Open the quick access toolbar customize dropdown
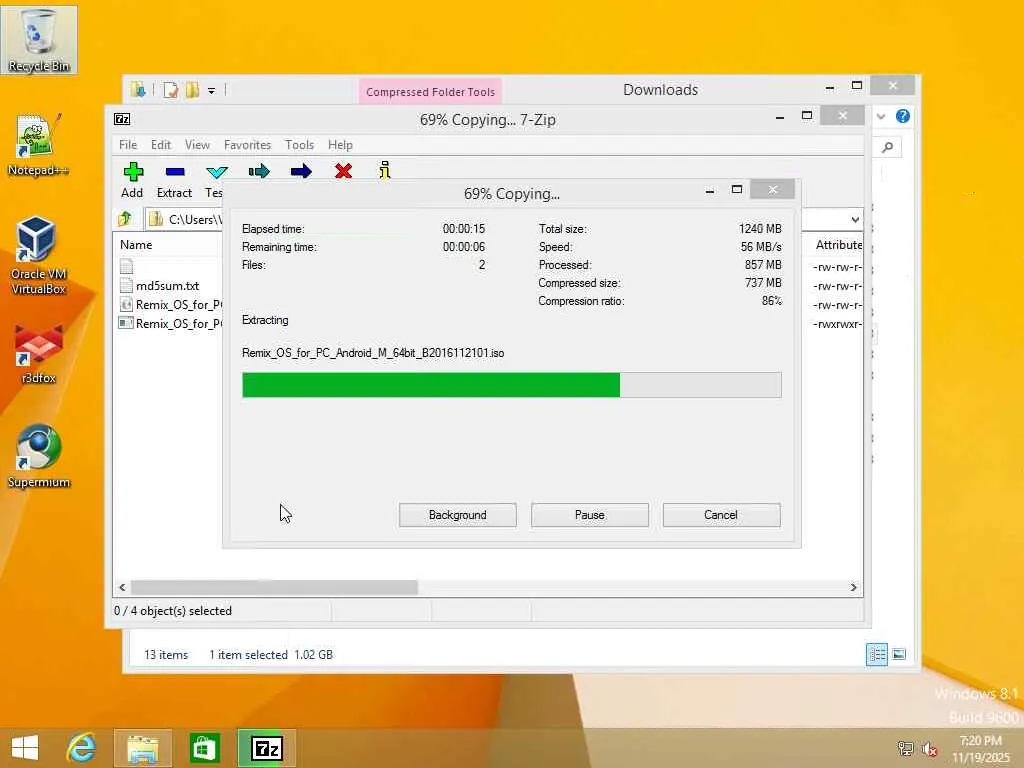The height and width of the screenshot is (768, 1024). 212,91
